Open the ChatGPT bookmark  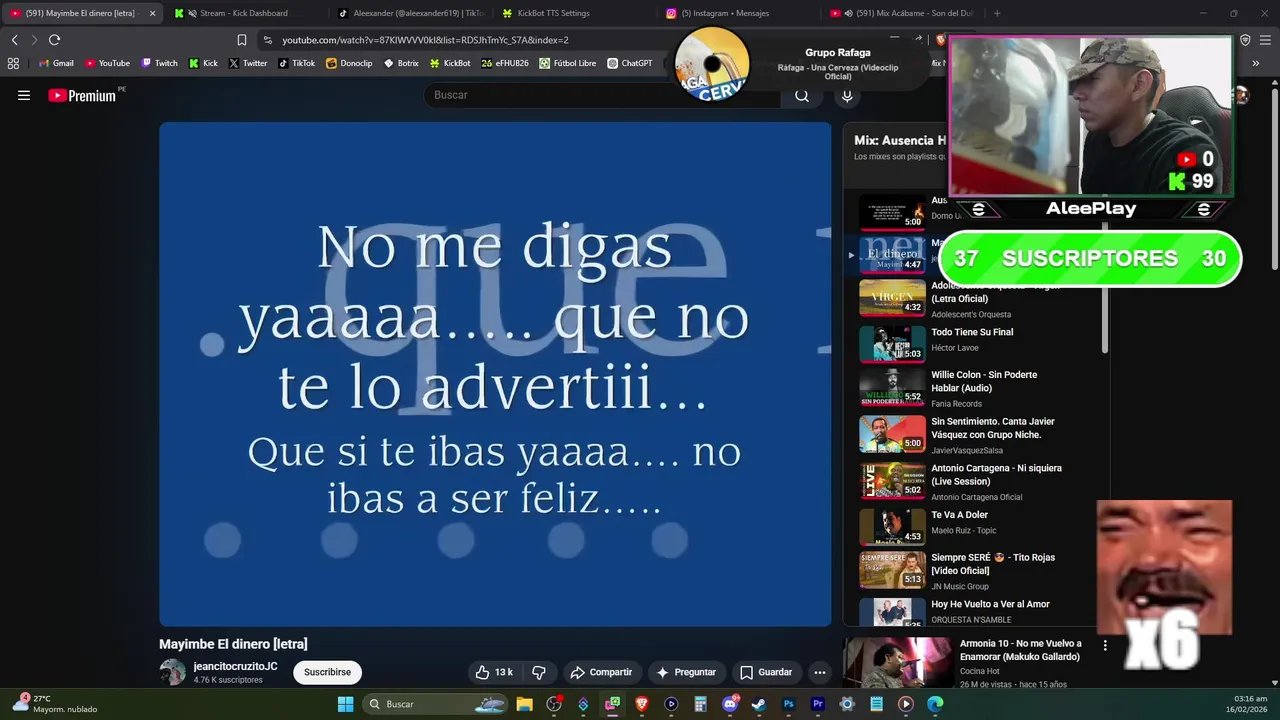pos(630,63)
